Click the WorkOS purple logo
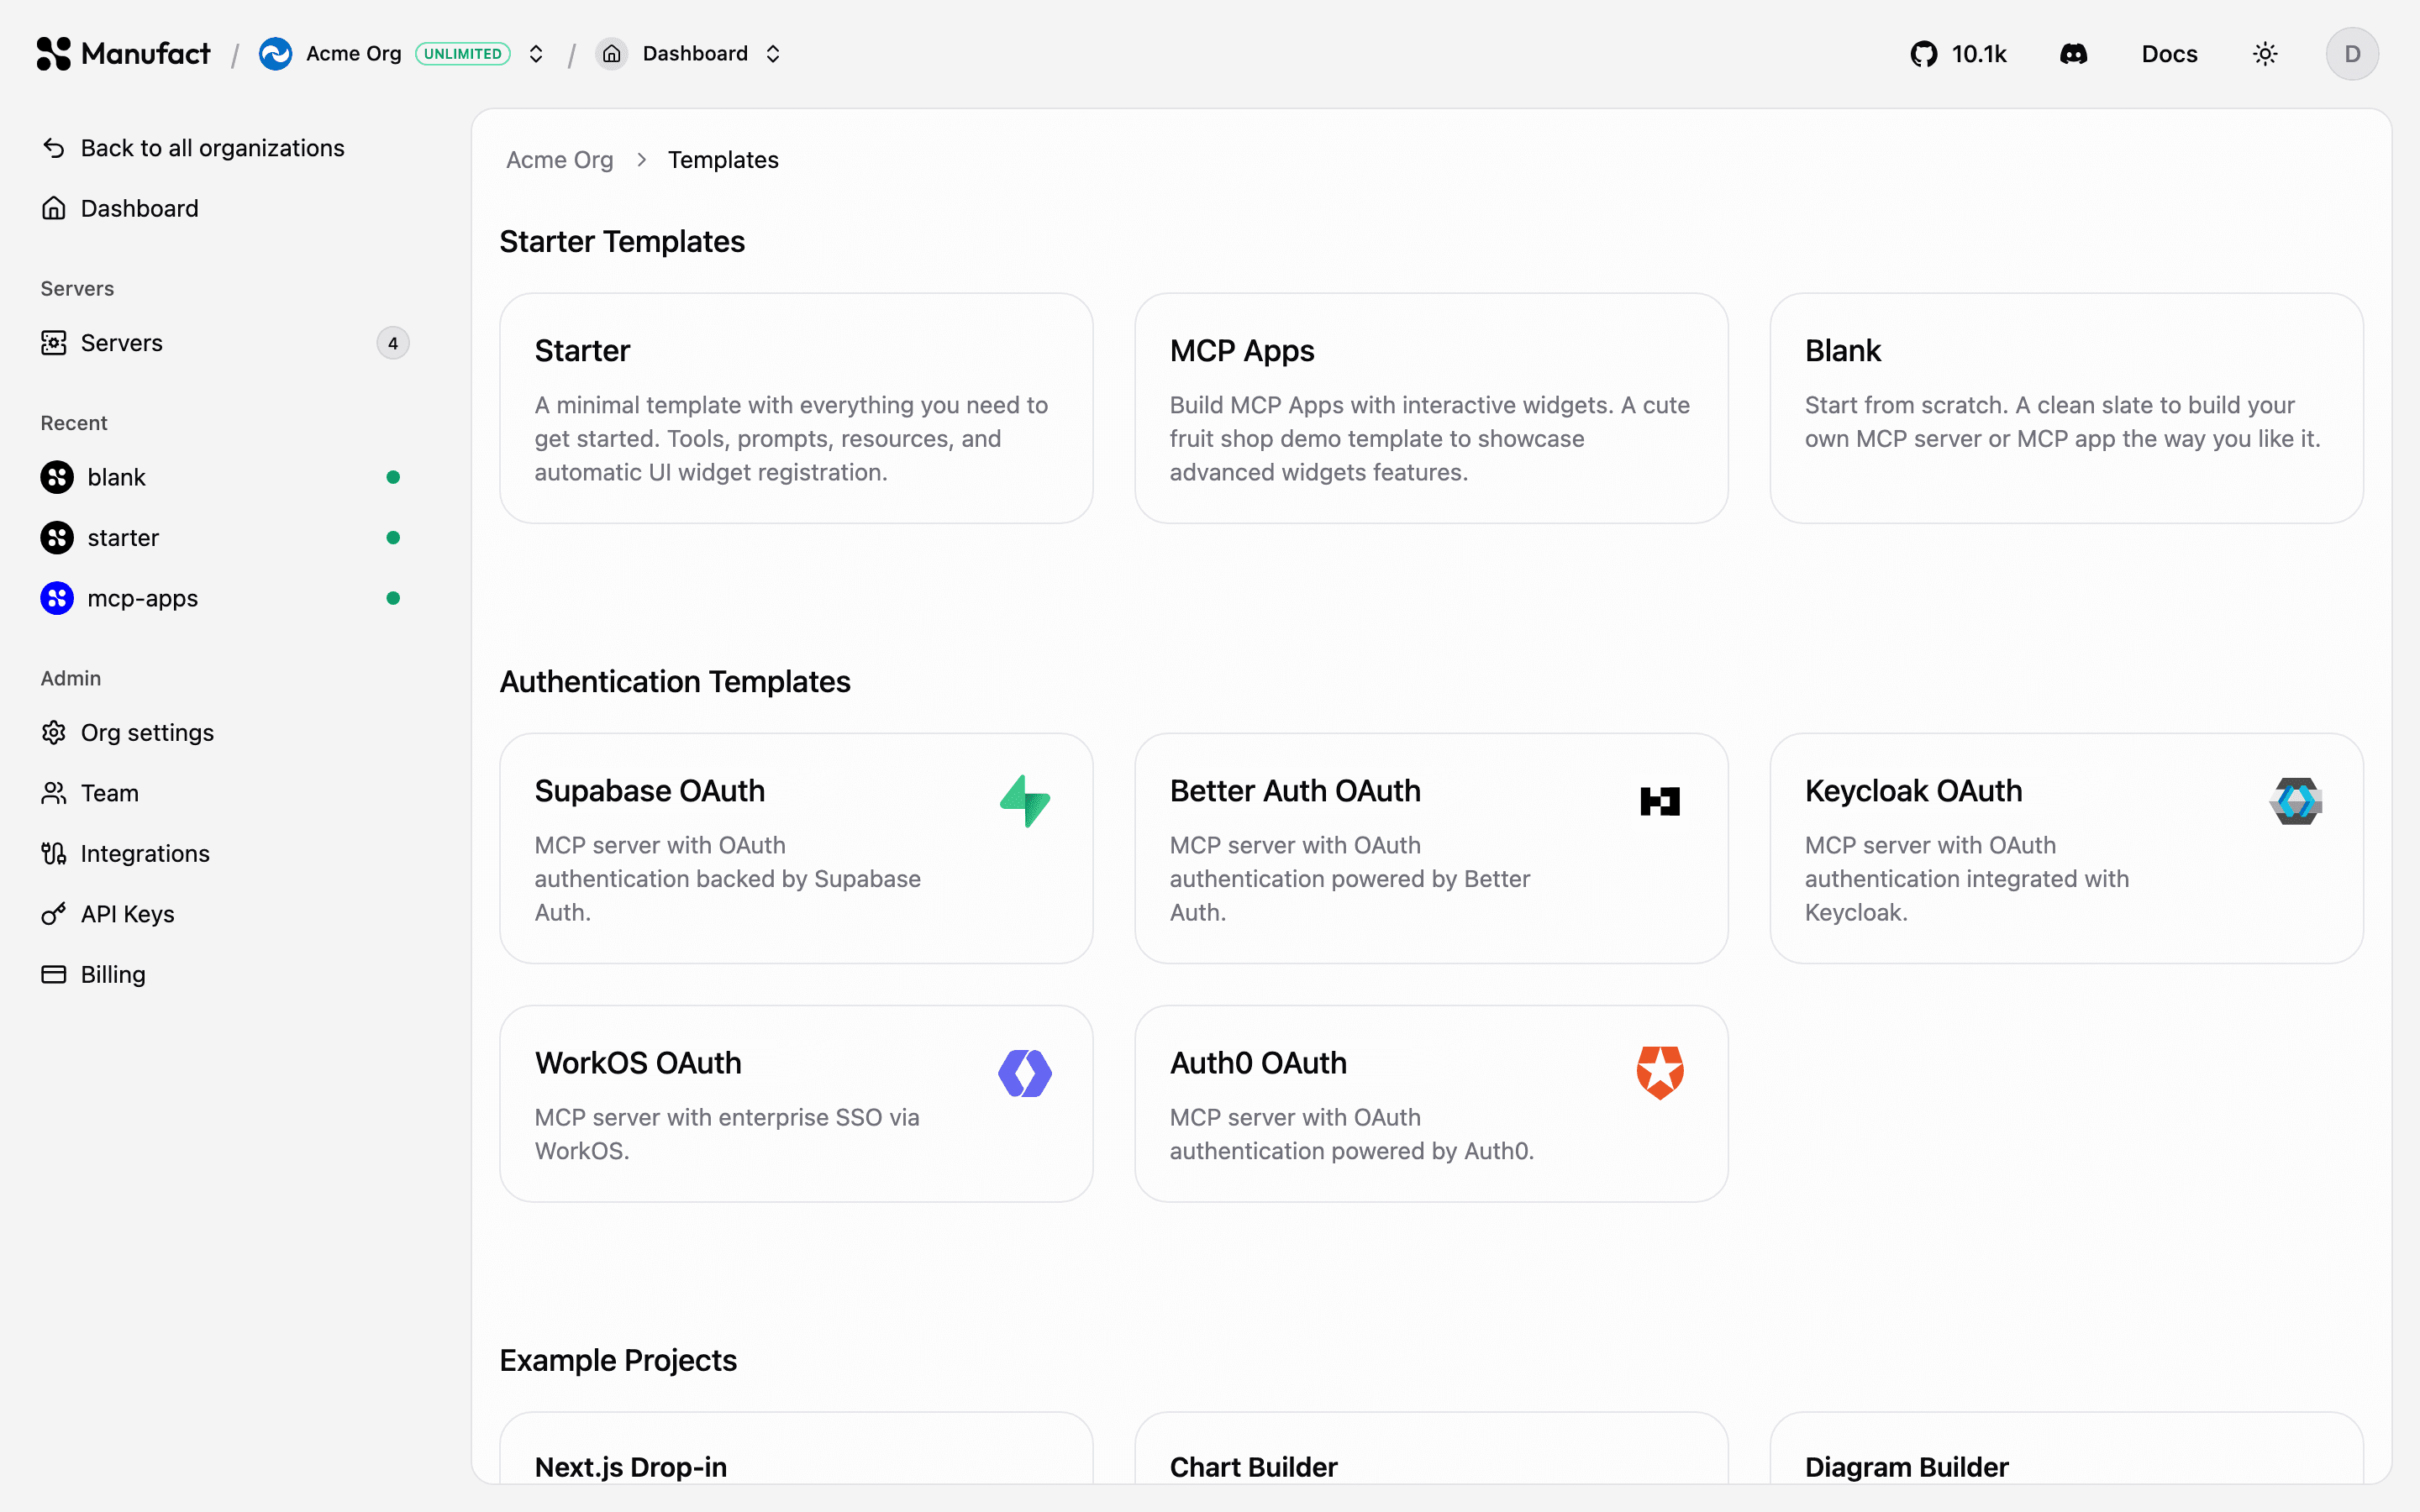Viewport: 2420px width, 1512px height. click(1025, 1073)
